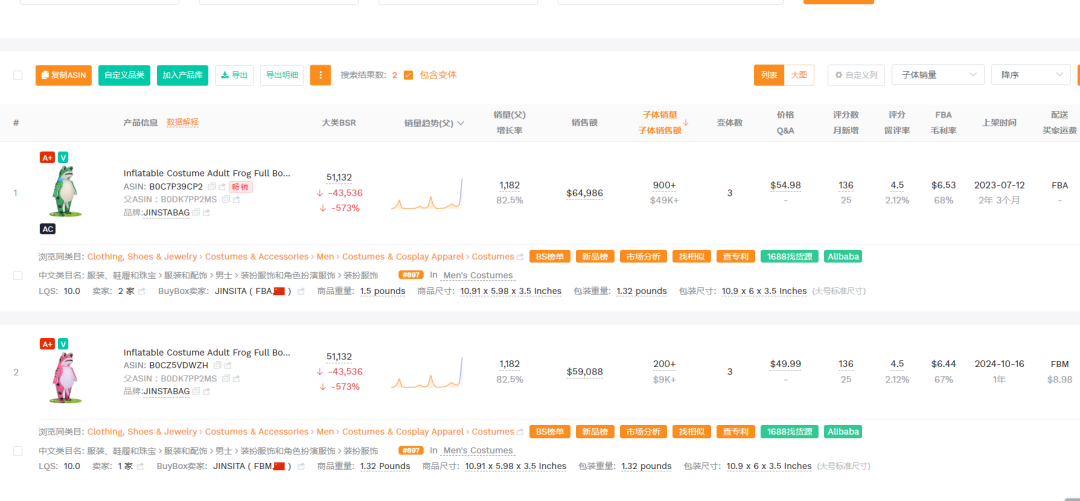Copy ASIN B0C7P39CP2 using its copy icon
Image resolution: width=1080 pixels, height=501 pixels.
click(x=212, y=187)
